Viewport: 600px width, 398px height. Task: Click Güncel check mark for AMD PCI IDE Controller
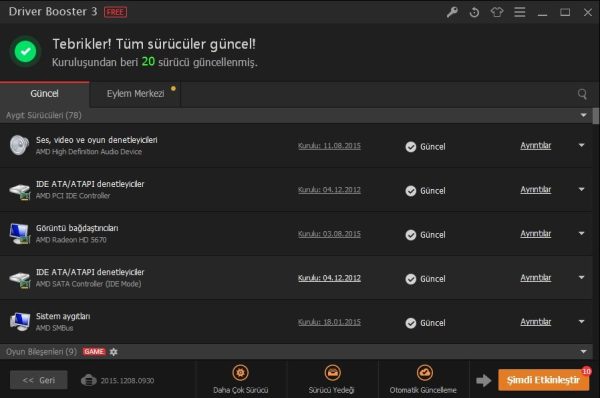click(x=411, y=191)
